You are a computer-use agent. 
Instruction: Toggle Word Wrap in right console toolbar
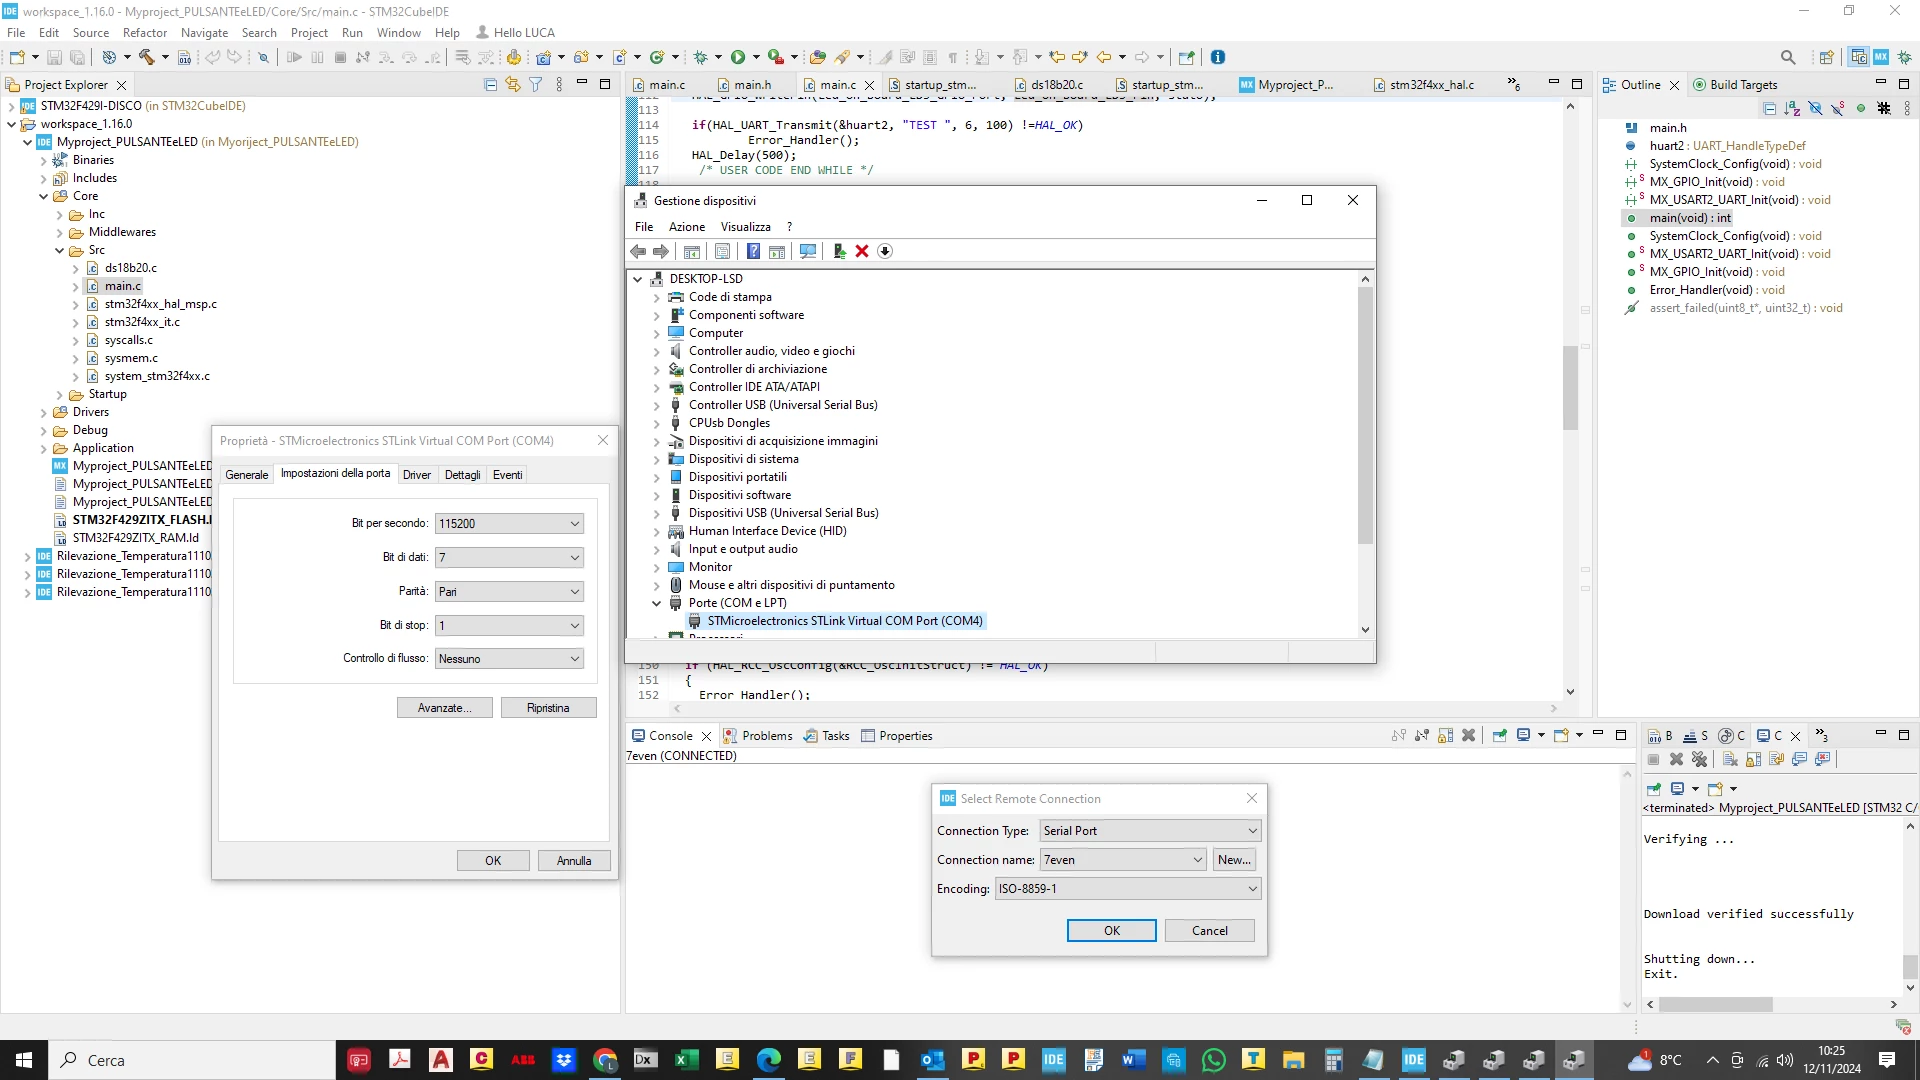click(x=1776, y=760)
